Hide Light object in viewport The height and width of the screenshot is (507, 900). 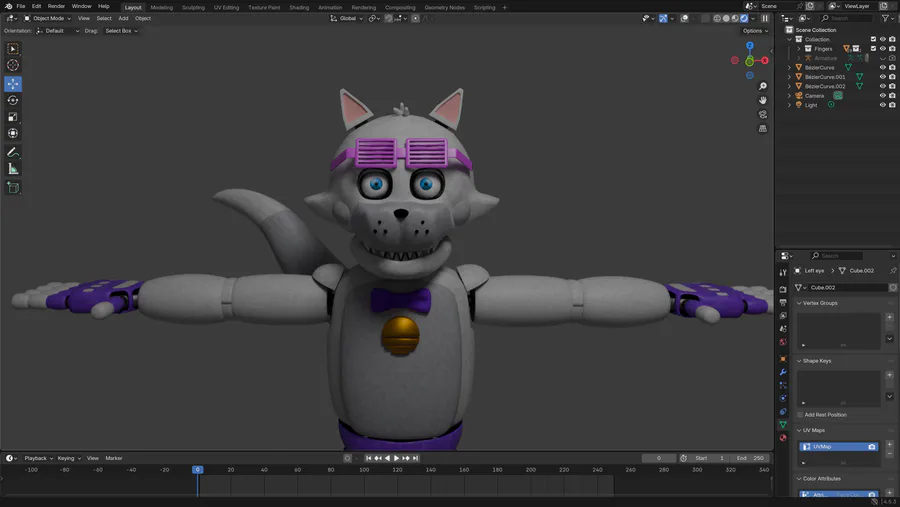click(x=883, y=105)
